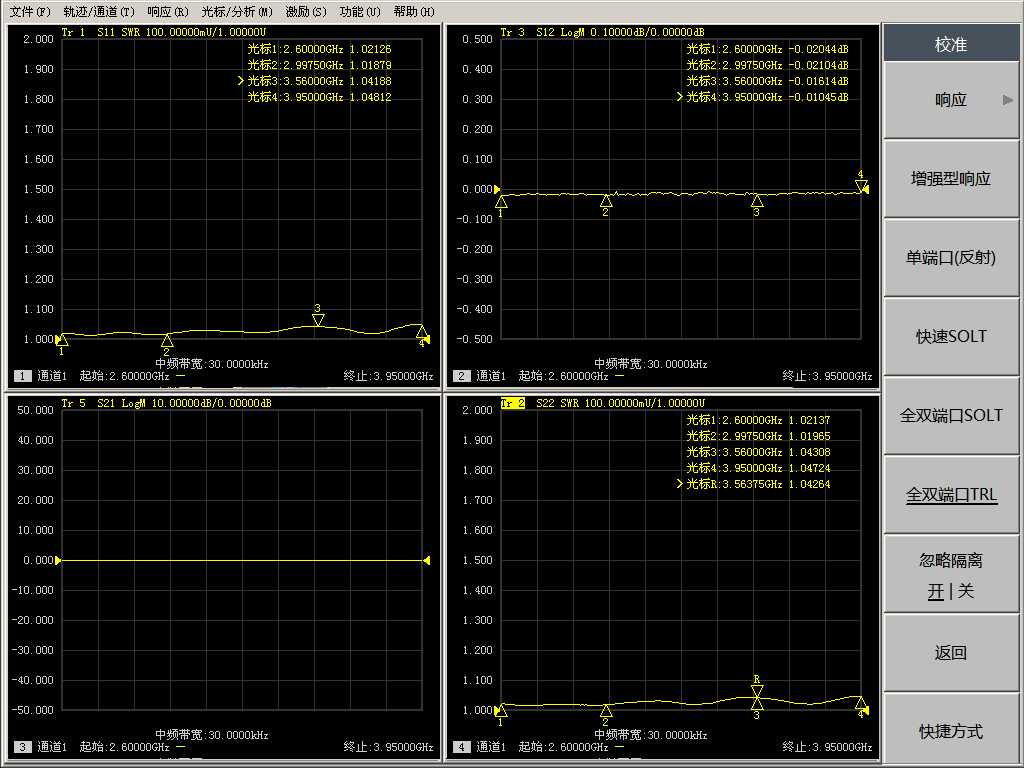
Task: Select marker 3 on S12 LogM trace
Action: pyautogui.click(x=757, y=205)
